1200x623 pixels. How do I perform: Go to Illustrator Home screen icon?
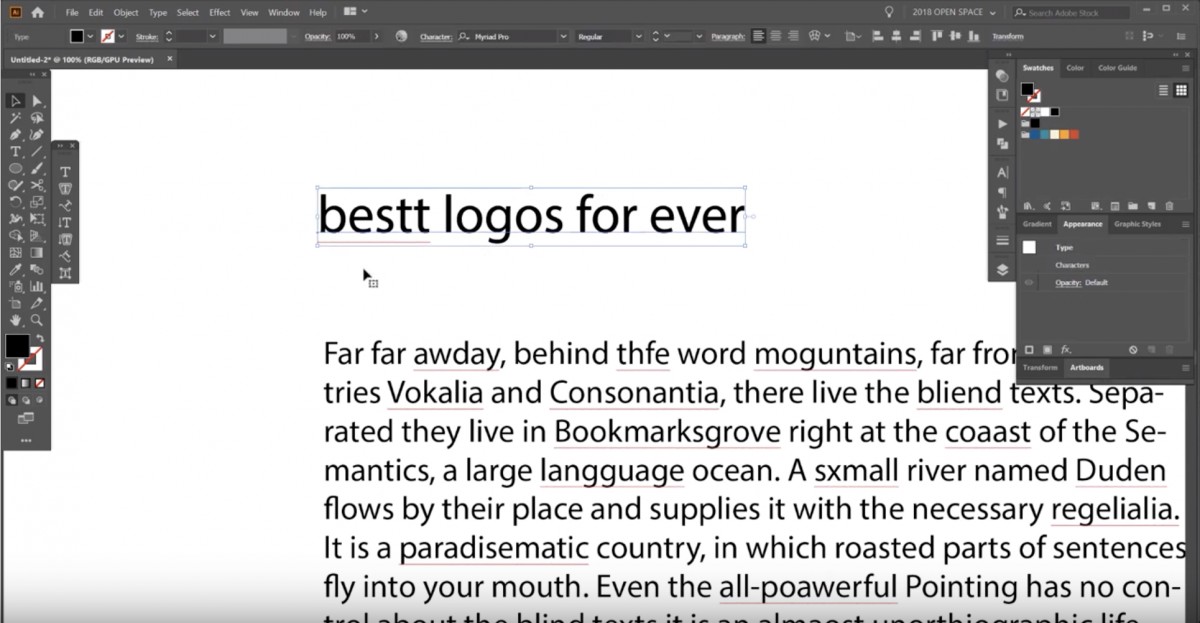coord(38,12)
